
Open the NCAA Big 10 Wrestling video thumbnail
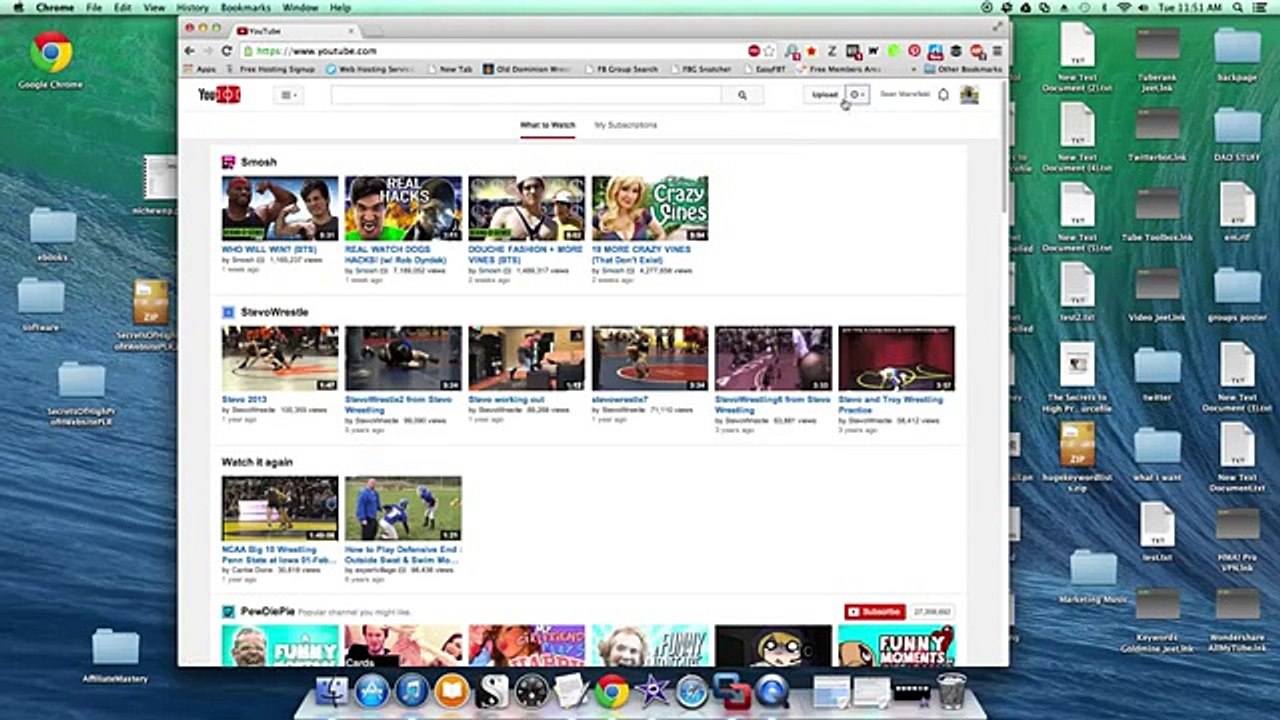pos(280,508)
